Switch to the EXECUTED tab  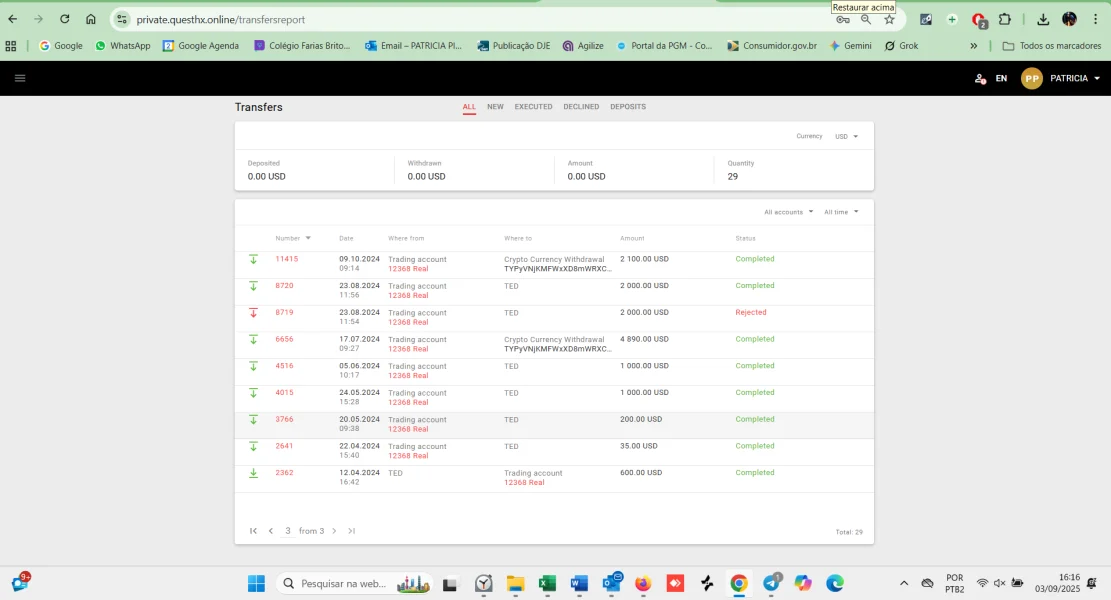pos(533,106)
